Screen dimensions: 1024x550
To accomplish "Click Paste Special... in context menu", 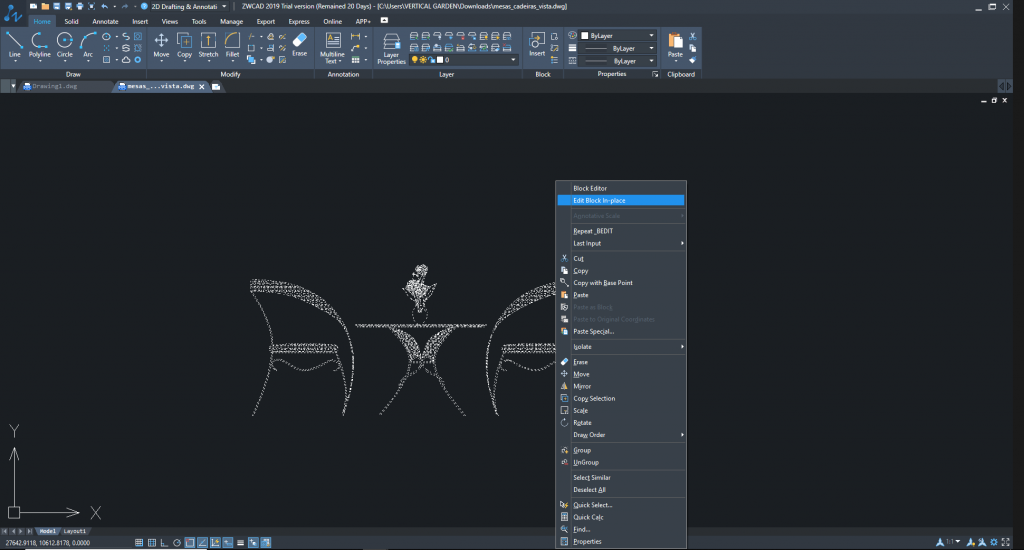I will click(x=621, y=331).
